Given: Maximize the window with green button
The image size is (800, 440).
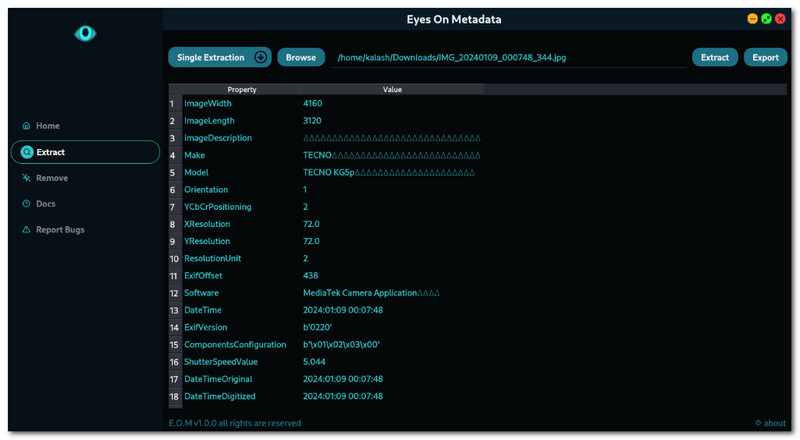Looking at the screenshot, I should point(766,19).
